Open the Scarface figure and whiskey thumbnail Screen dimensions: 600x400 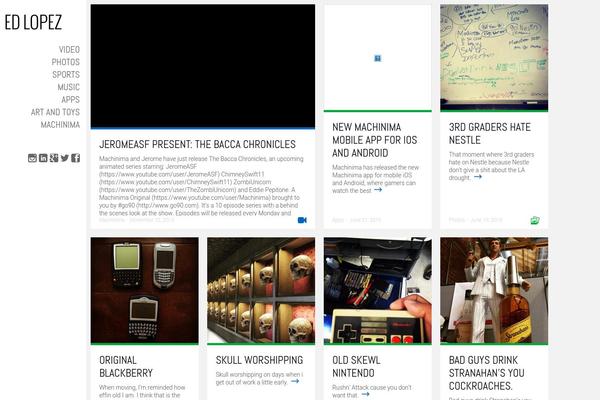pyautogui.click(x=494, y=290)
